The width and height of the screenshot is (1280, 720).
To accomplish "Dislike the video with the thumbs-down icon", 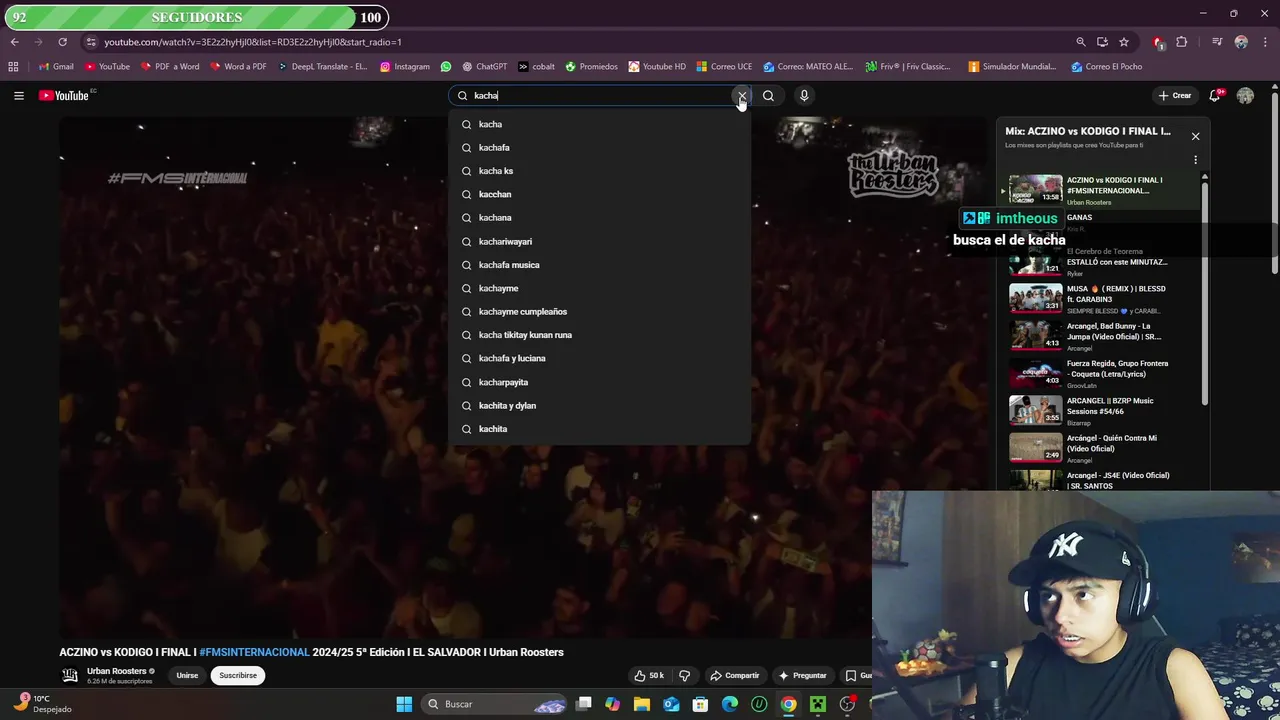I will (684, 675).
